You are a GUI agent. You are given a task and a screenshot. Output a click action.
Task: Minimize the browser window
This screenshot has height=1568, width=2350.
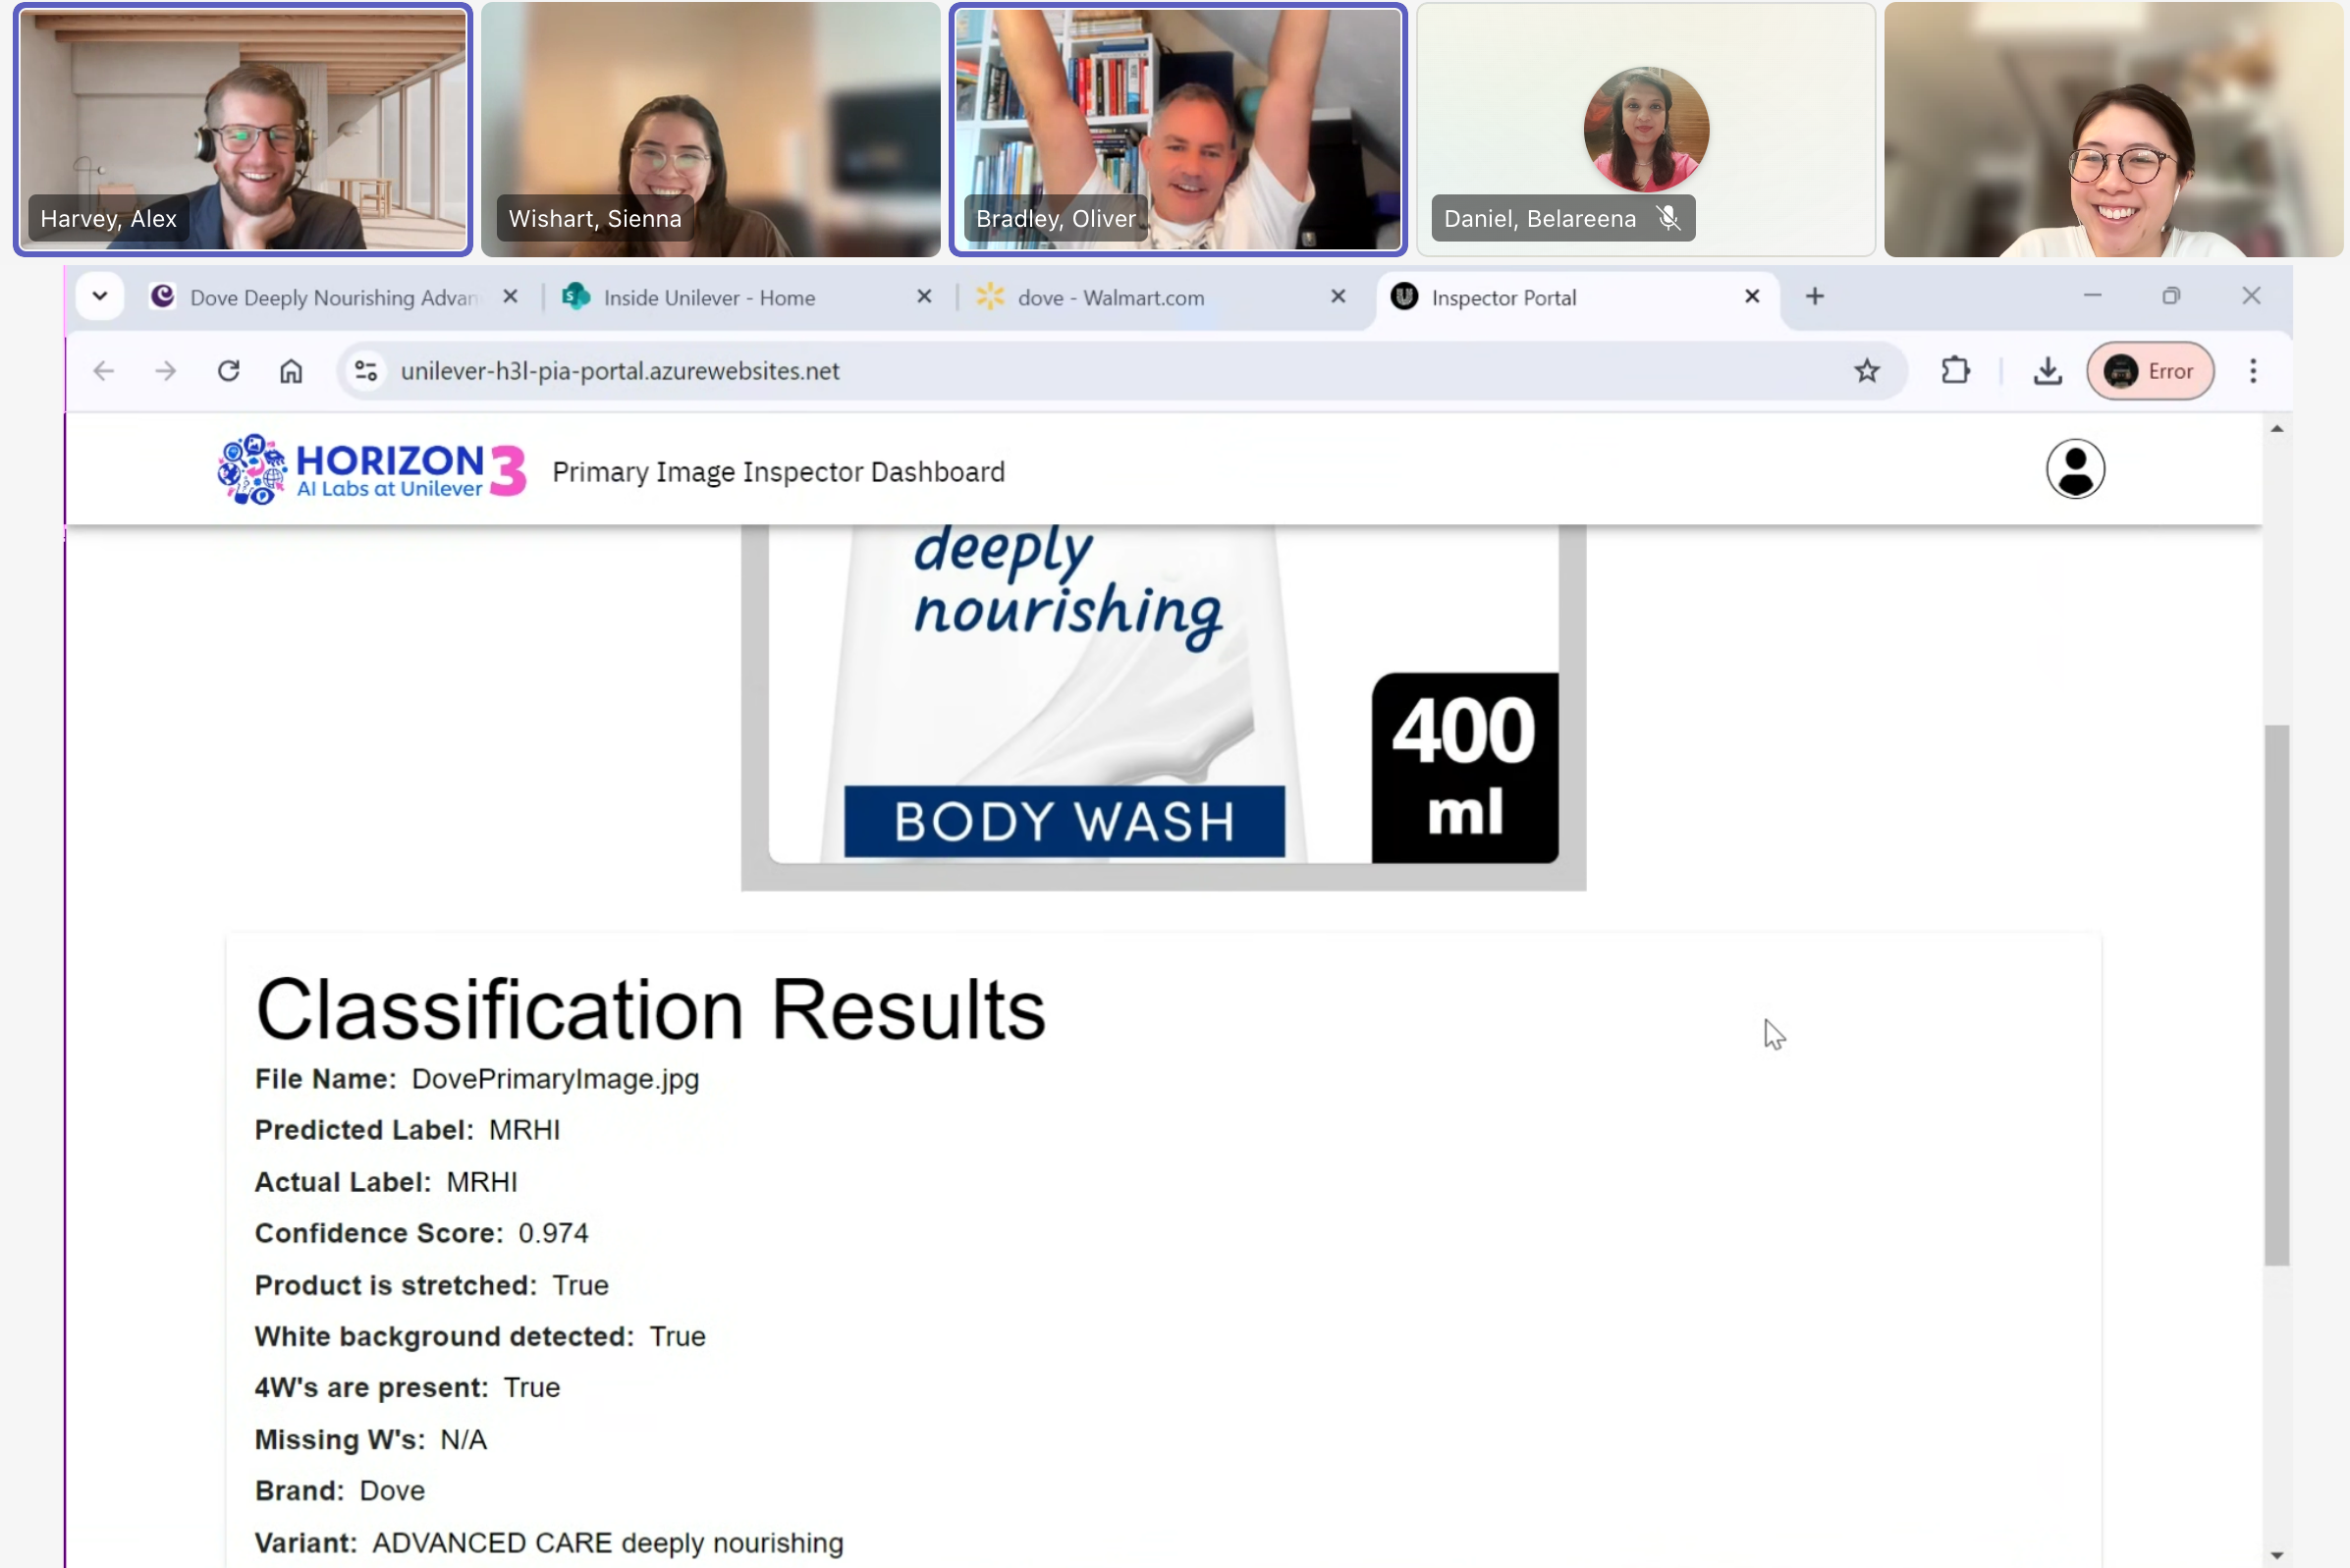pos(2092,296)
